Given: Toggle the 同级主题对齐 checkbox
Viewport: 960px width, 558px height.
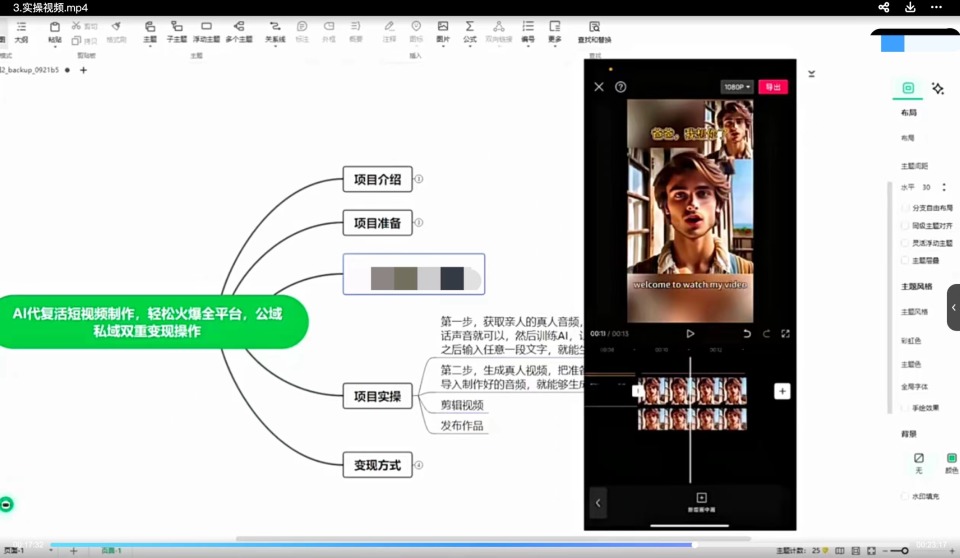Looking at the screenshot, I should [905, 226].
